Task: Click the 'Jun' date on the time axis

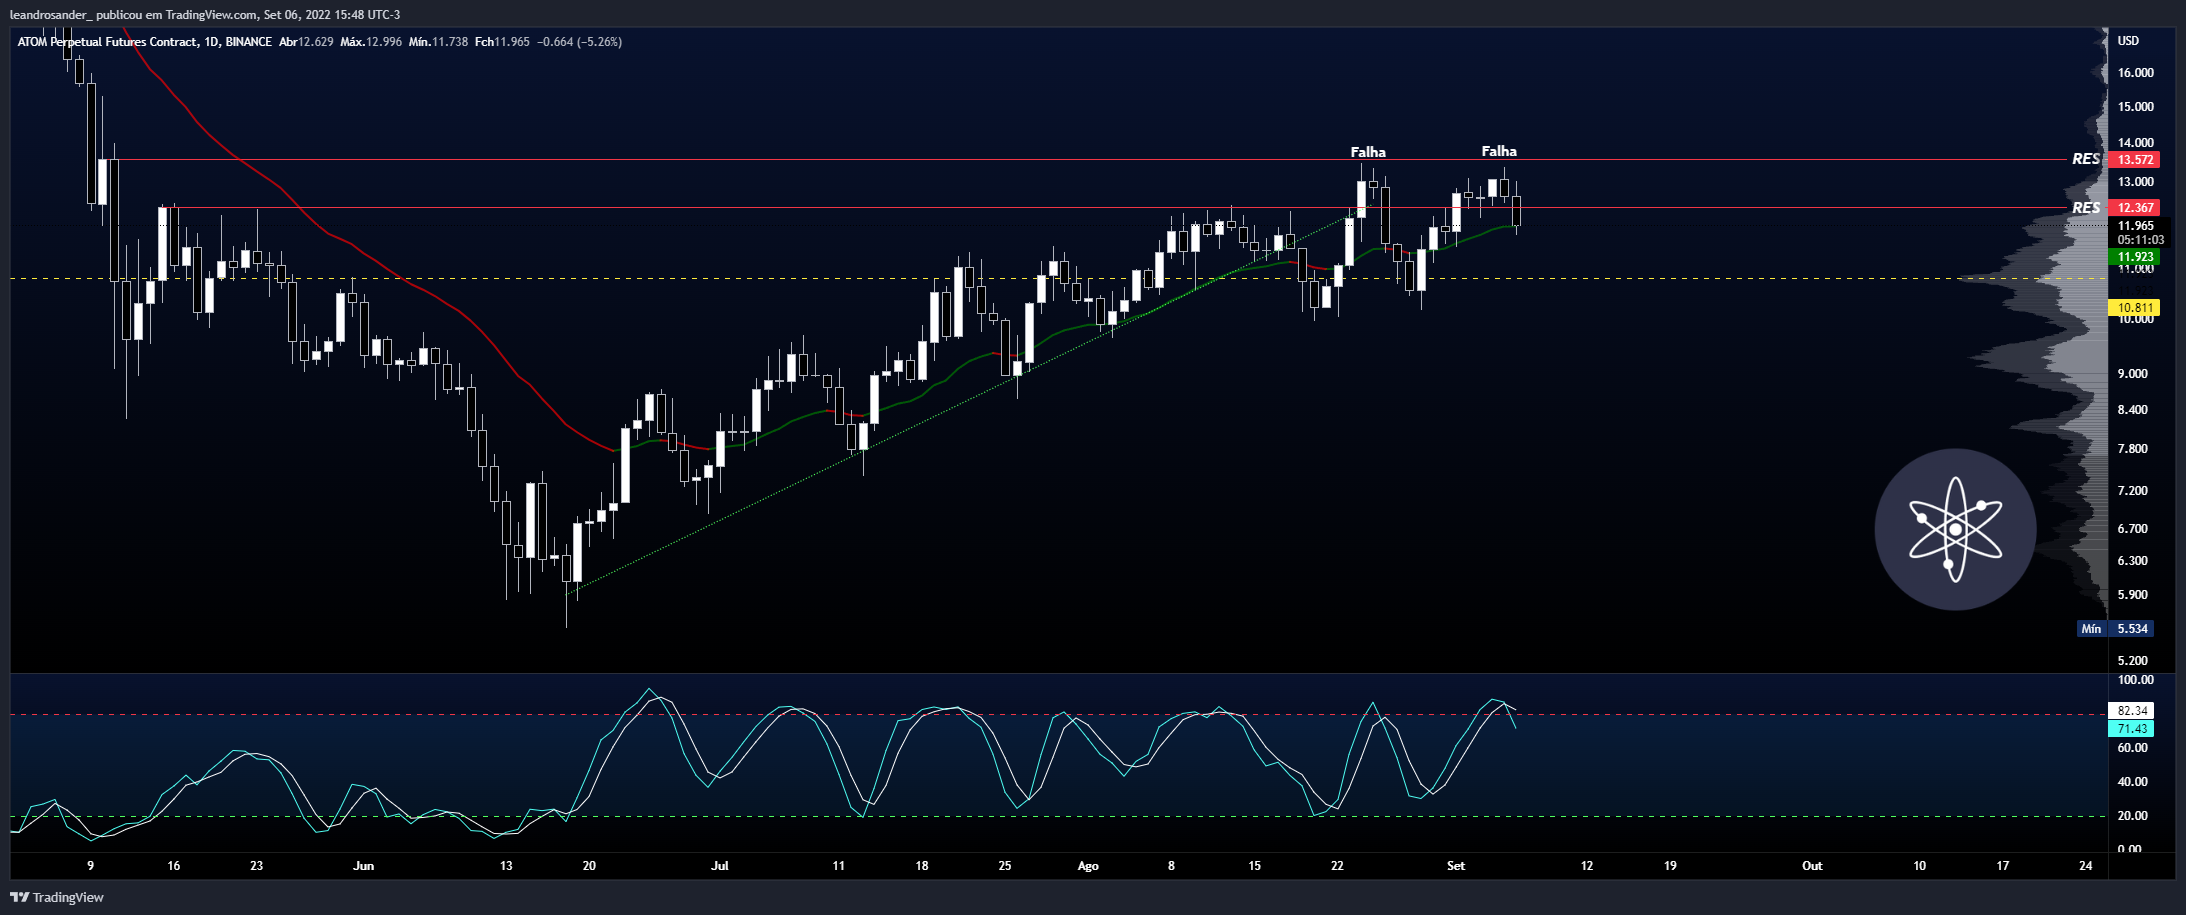Action: (364, 866)
